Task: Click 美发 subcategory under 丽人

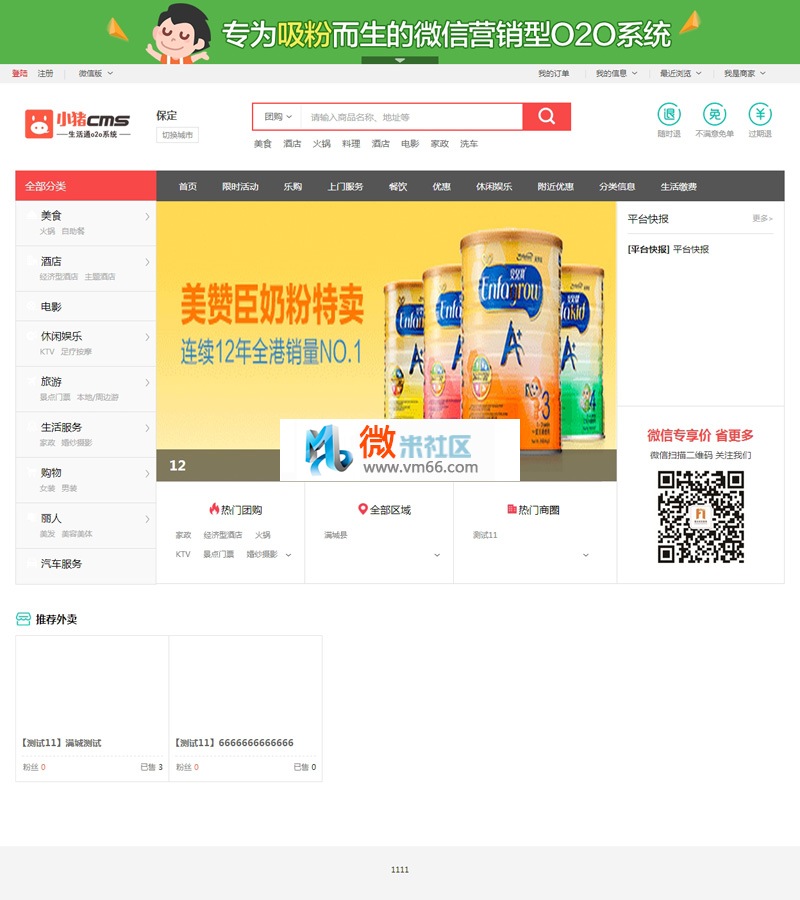Action: [48, 534]
